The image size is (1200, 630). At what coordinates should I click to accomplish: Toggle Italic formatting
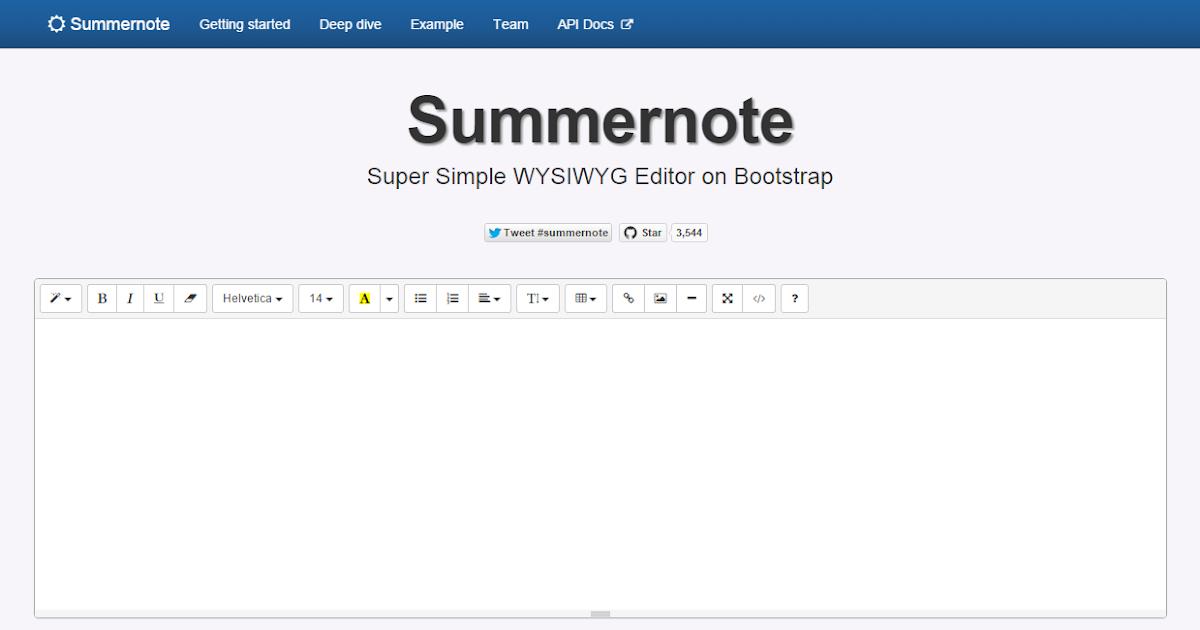pyautogui.click(x=130, y=298)
